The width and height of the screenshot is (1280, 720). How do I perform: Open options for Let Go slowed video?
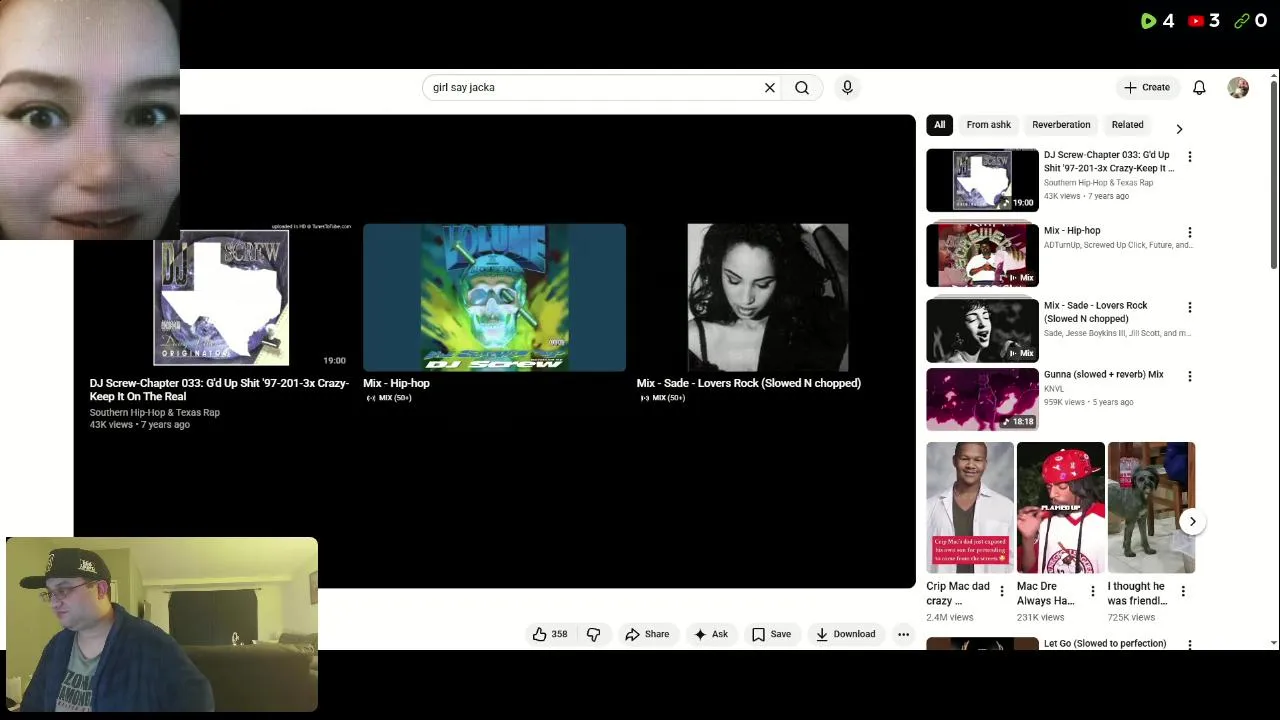pos(1190,645)
